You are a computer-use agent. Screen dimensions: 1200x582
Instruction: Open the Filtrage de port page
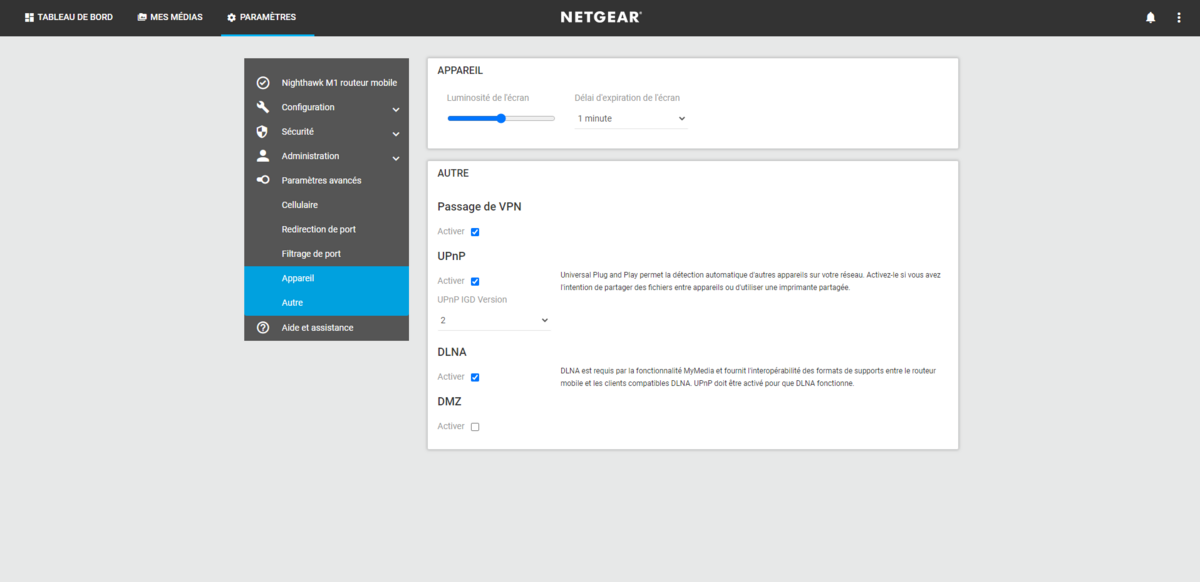[x=326, y=254]
